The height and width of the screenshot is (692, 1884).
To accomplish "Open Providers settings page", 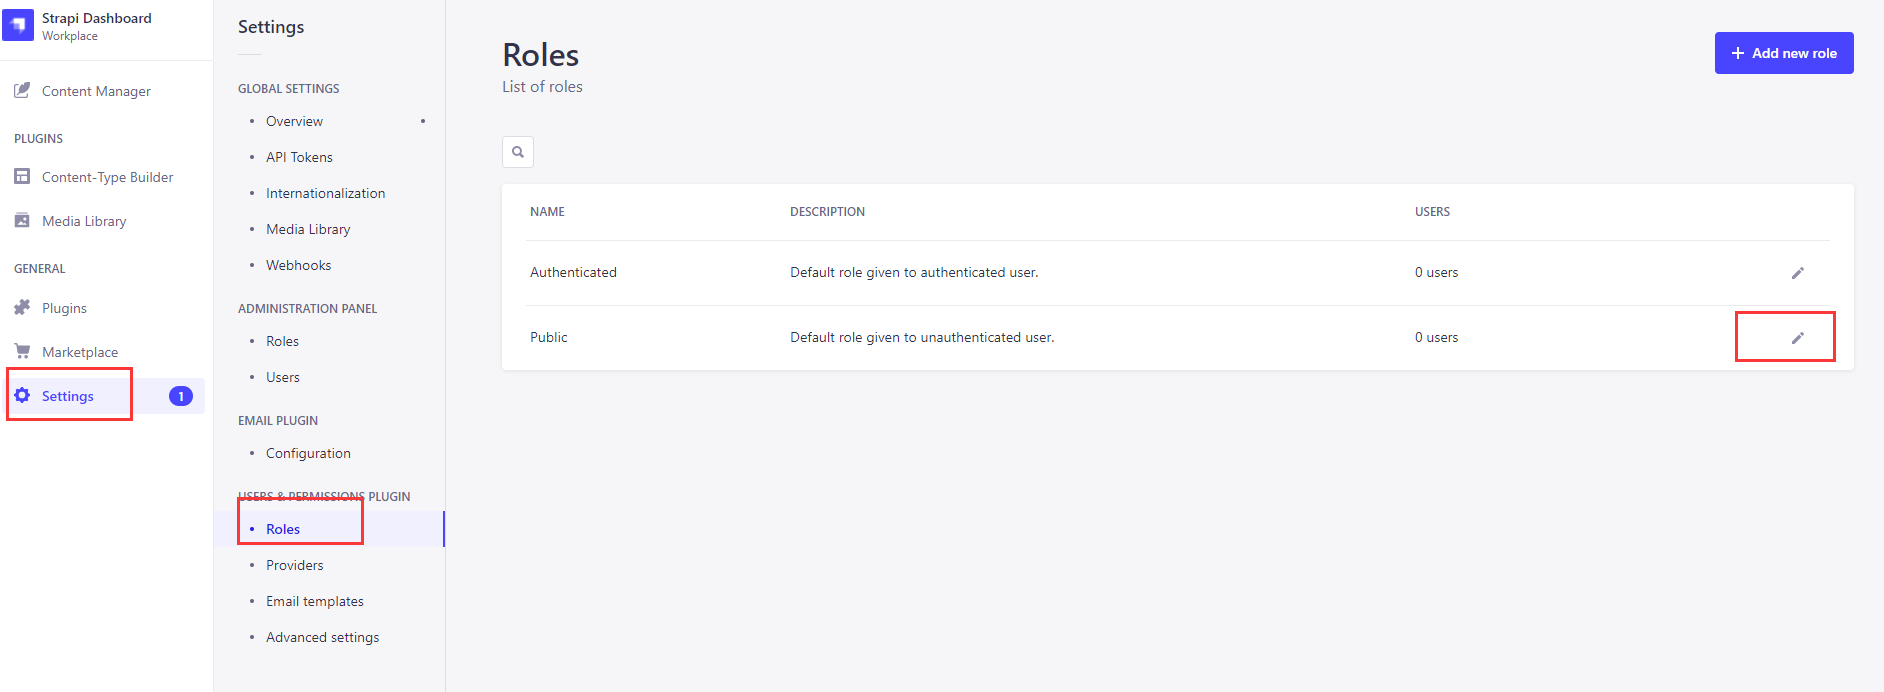I will click(x=294, y=564).
